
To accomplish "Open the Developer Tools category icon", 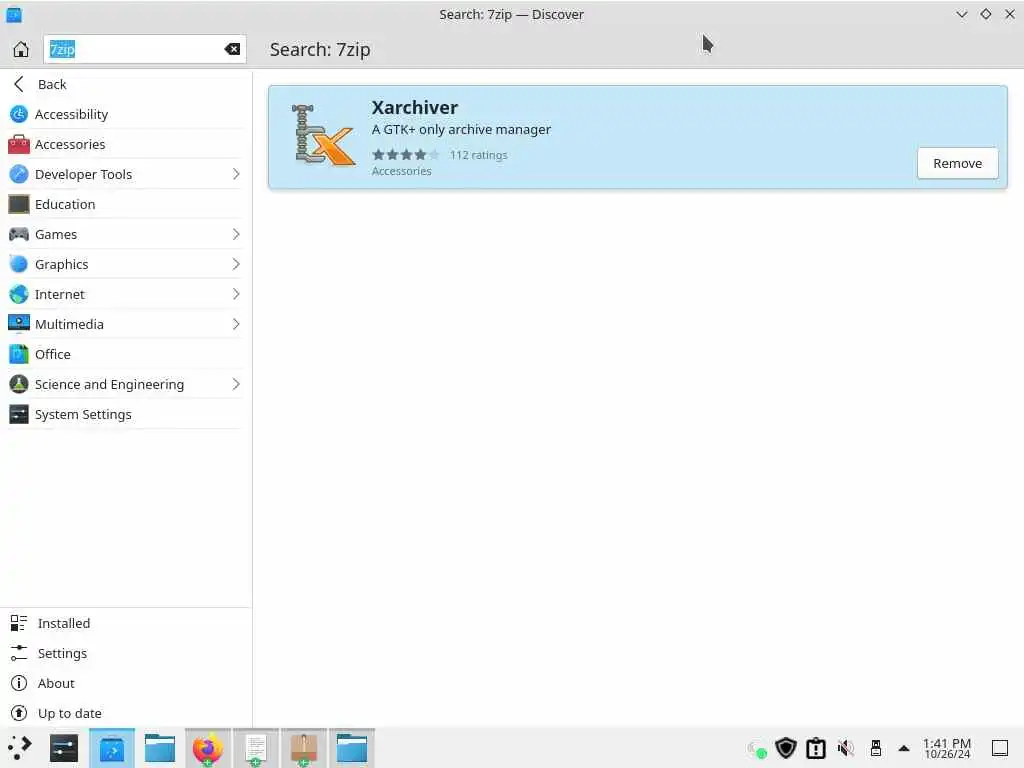I will 19,174.
